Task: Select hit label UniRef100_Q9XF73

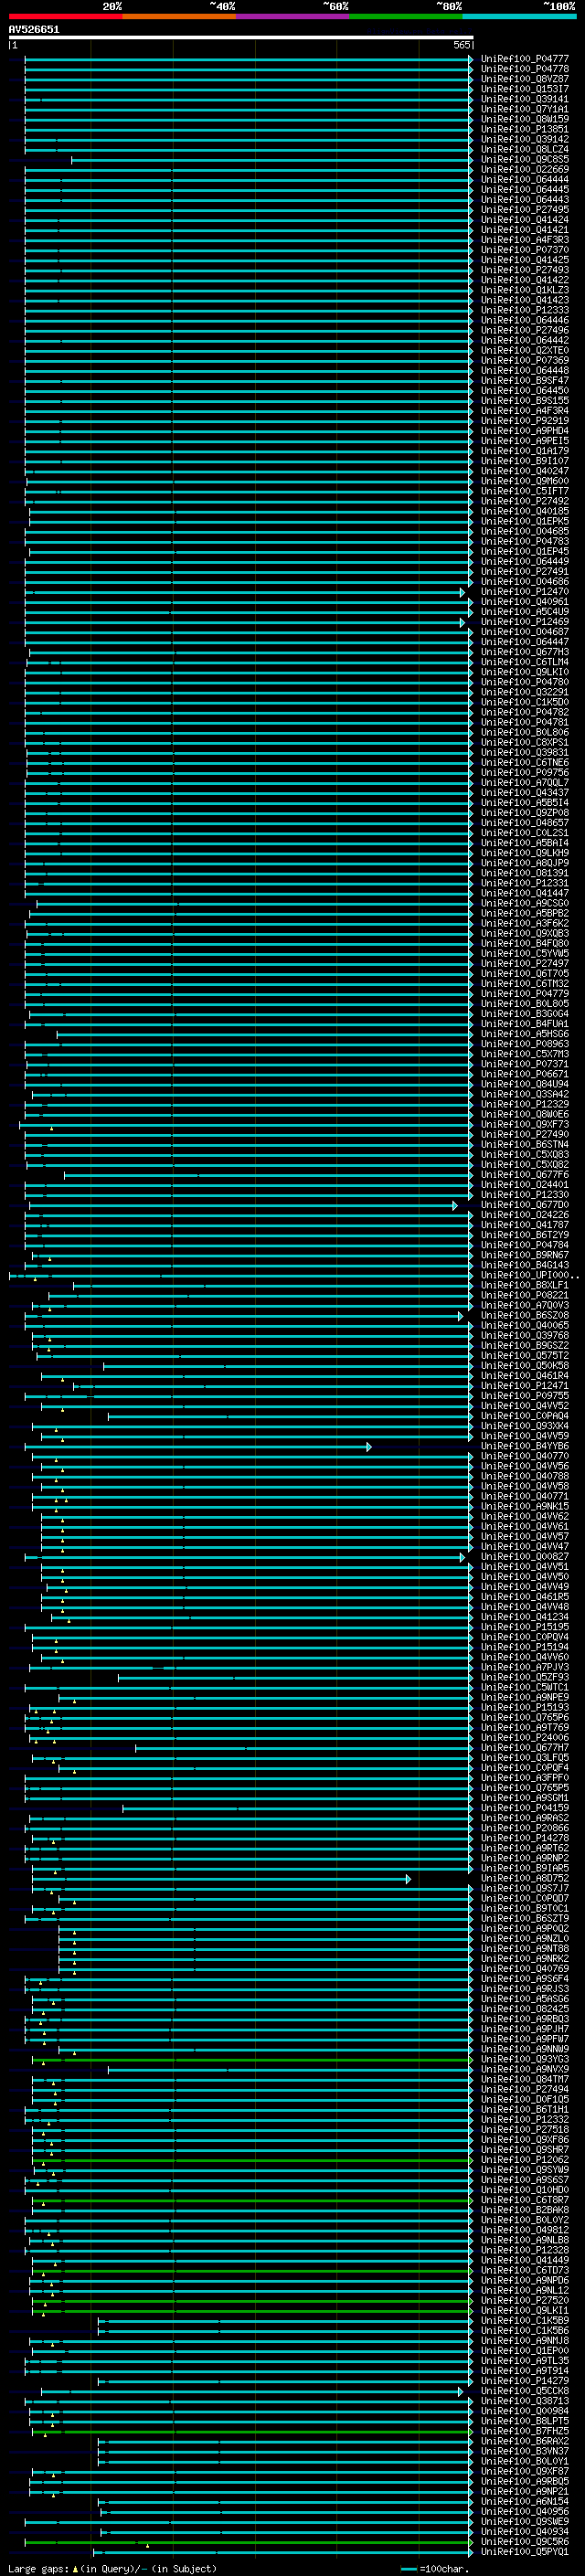Action: point(525,1124)
